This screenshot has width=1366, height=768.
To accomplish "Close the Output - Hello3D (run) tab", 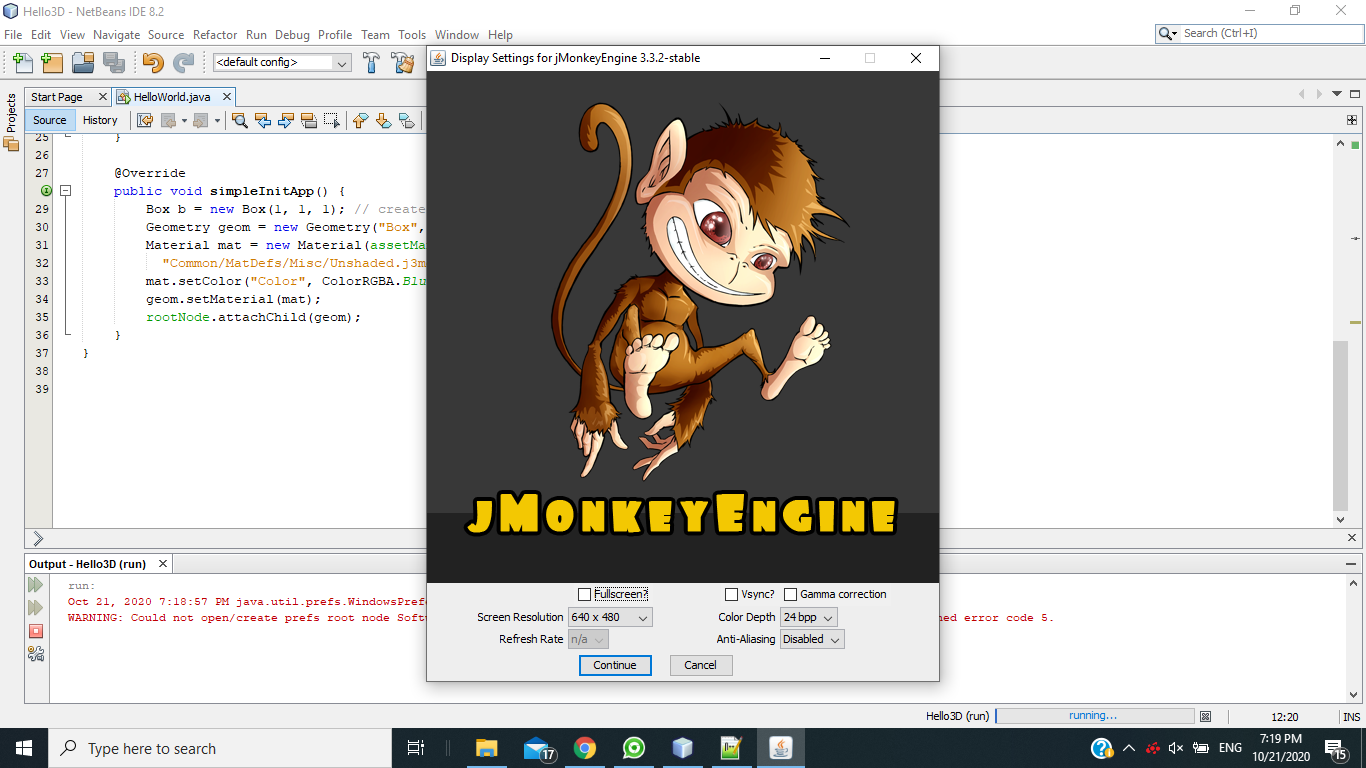I will (x=162, y=564).
